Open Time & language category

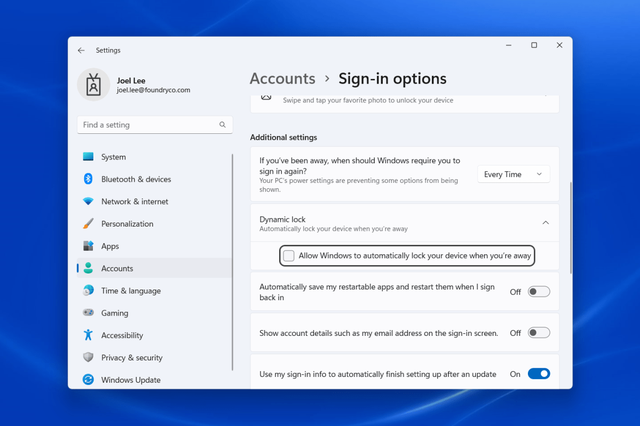[x=154, y=290]
